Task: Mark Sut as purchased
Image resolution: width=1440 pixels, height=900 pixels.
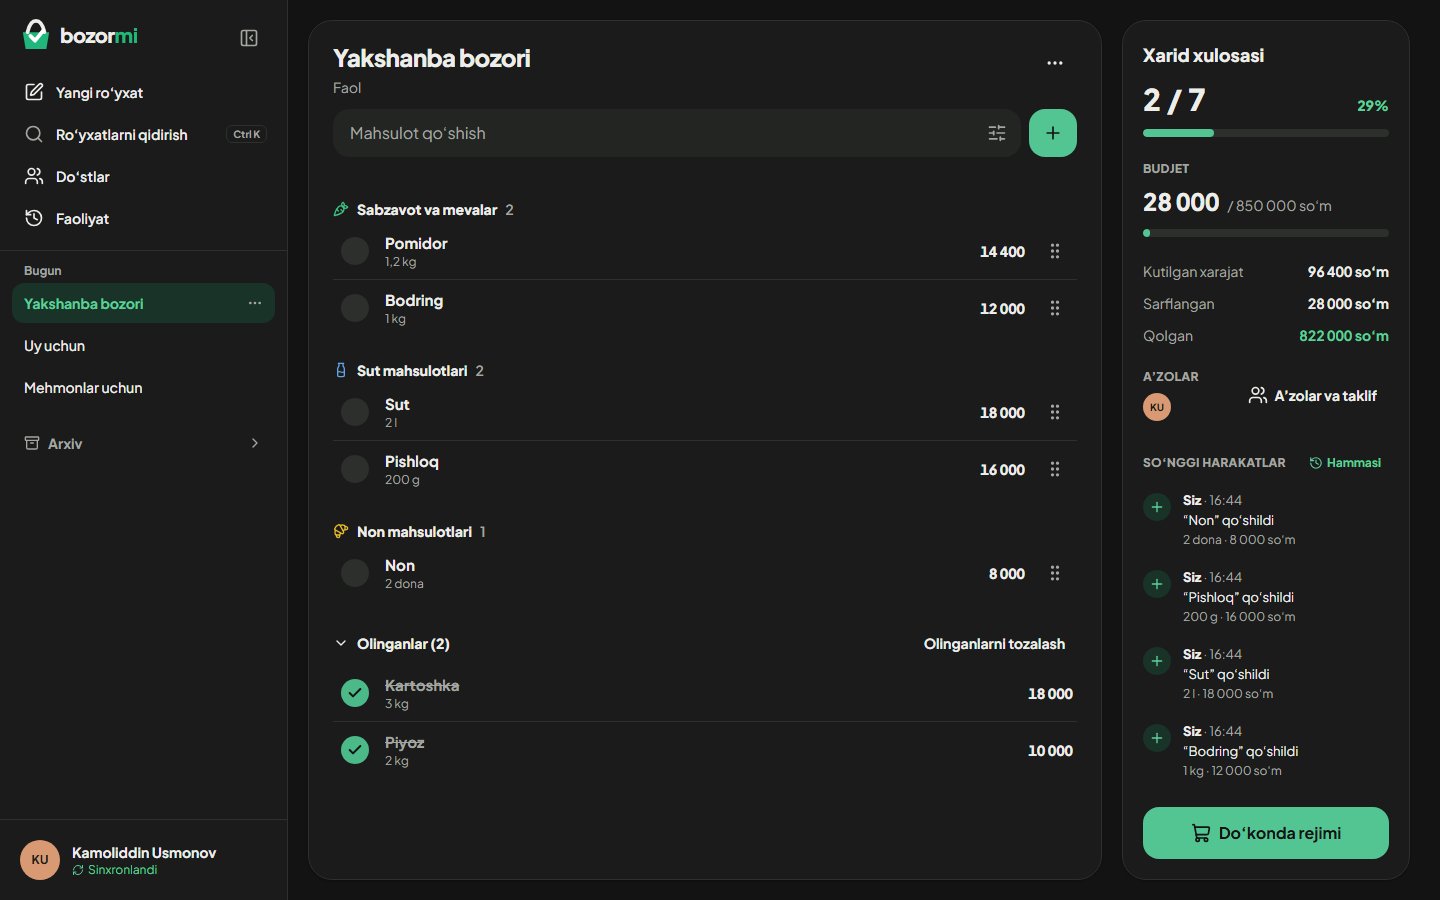Action: pos(355,412)
